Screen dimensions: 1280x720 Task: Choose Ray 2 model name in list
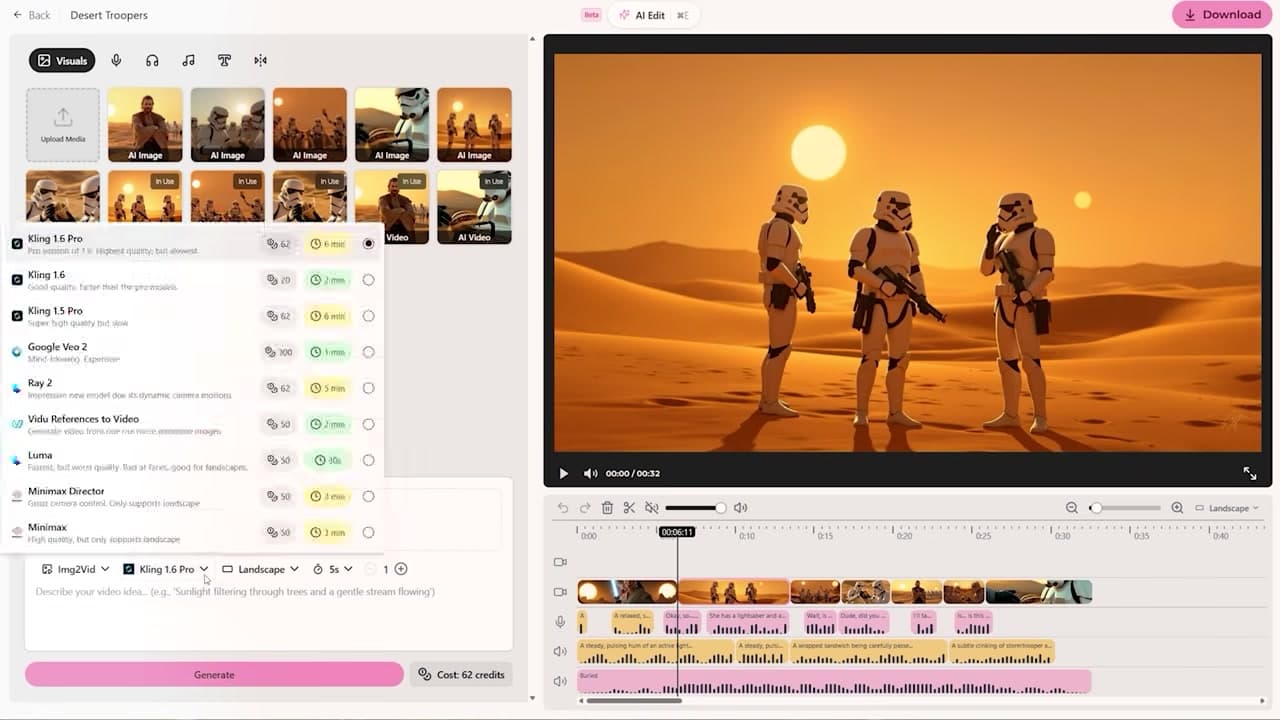click(40, 383)
